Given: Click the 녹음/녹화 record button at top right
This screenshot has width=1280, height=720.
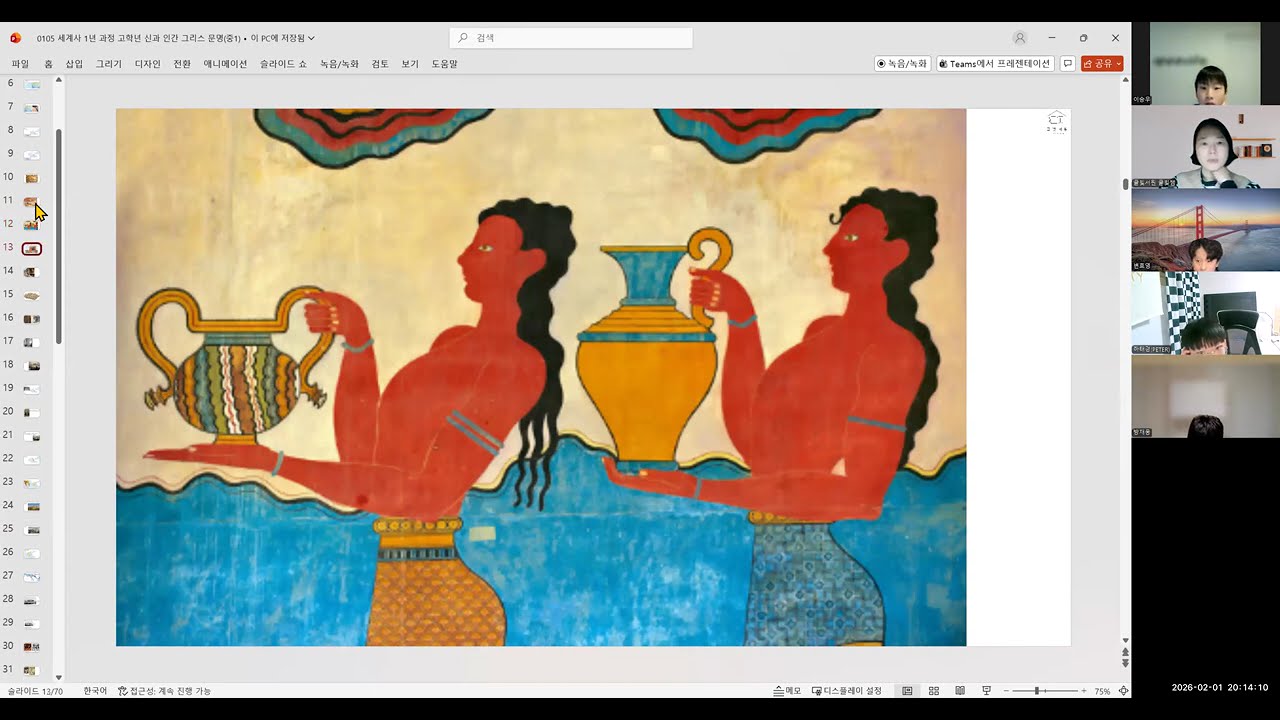Looking at the screenshot, I should click(x=903, y=63).
